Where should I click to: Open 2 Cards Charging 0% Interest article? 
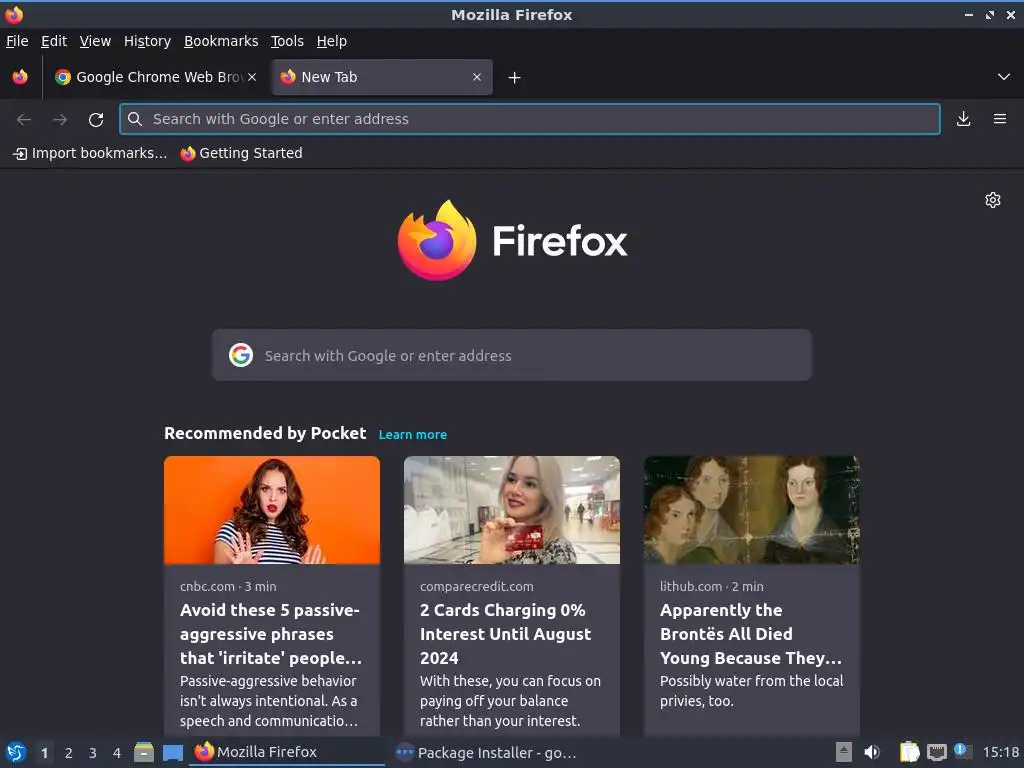(x=505, y=634)
